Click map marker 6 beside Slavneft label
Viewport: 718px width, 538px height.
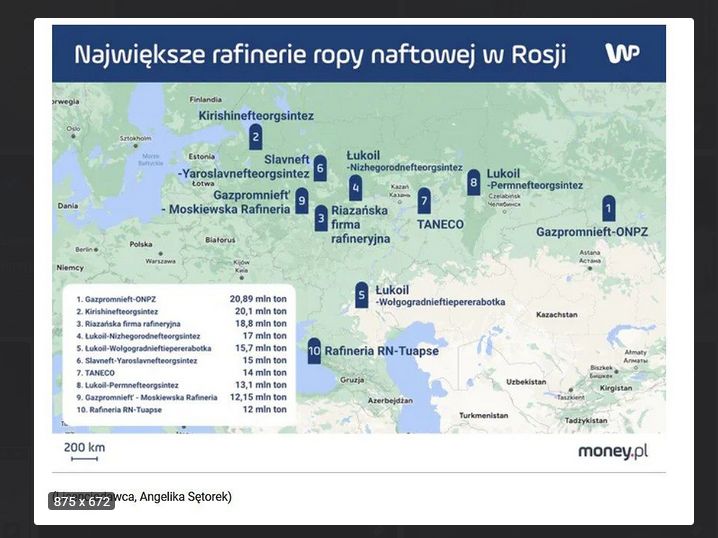click(320, 168)
